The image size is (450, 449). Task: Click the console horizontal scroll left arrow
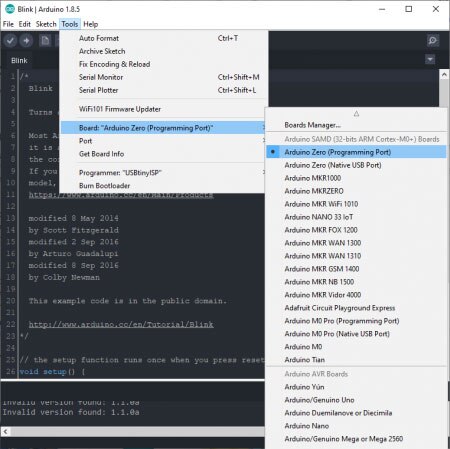click(5, 432)
